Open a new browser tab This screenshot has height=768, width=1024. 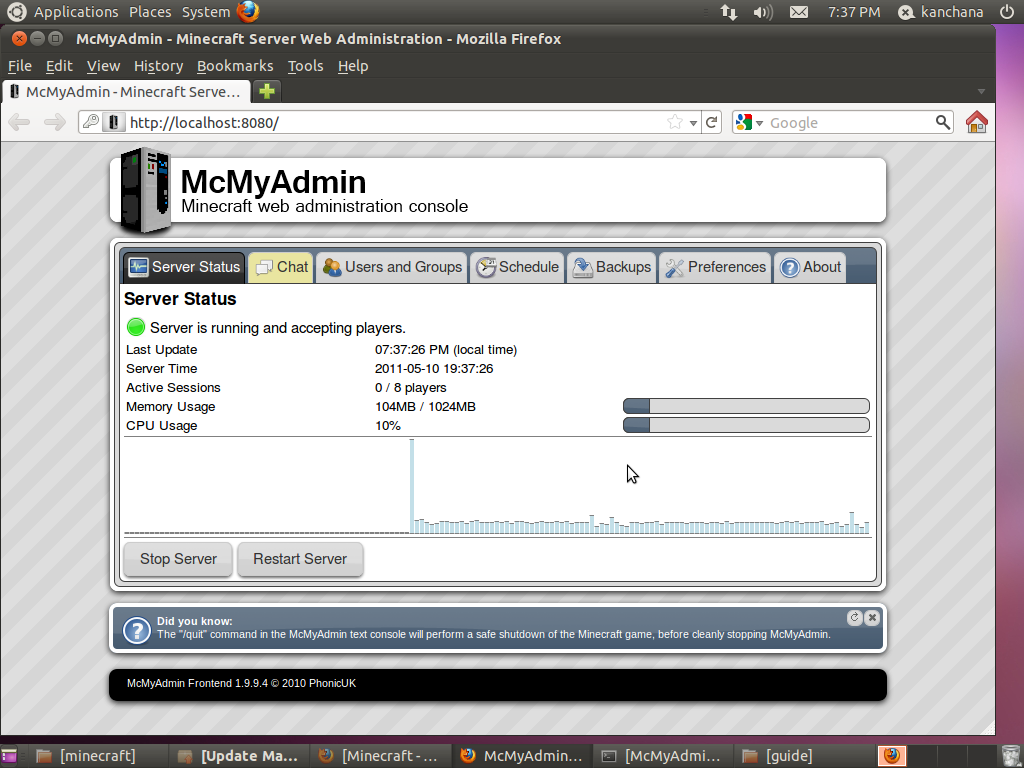pyautogui.click(x=266, y=91)
